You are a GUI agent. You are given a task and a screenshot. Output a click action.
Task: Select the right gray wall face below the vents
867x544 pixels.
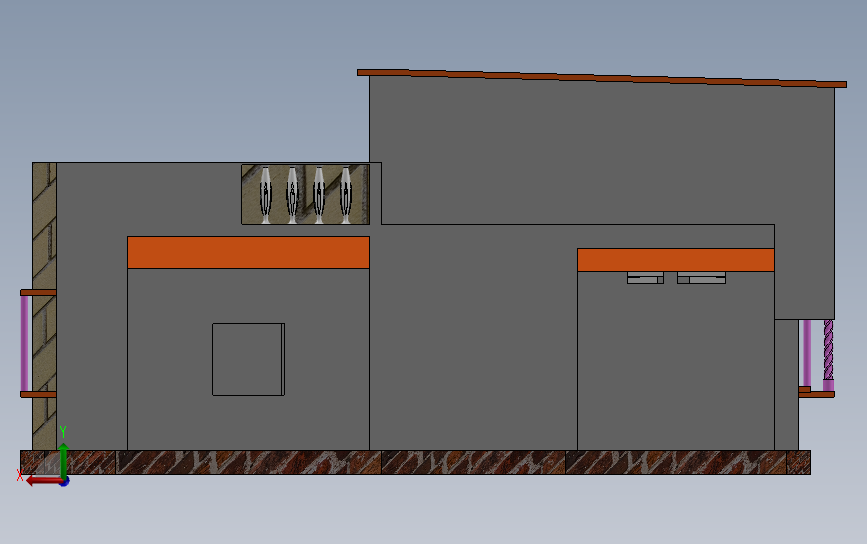[x=676, y=360]
